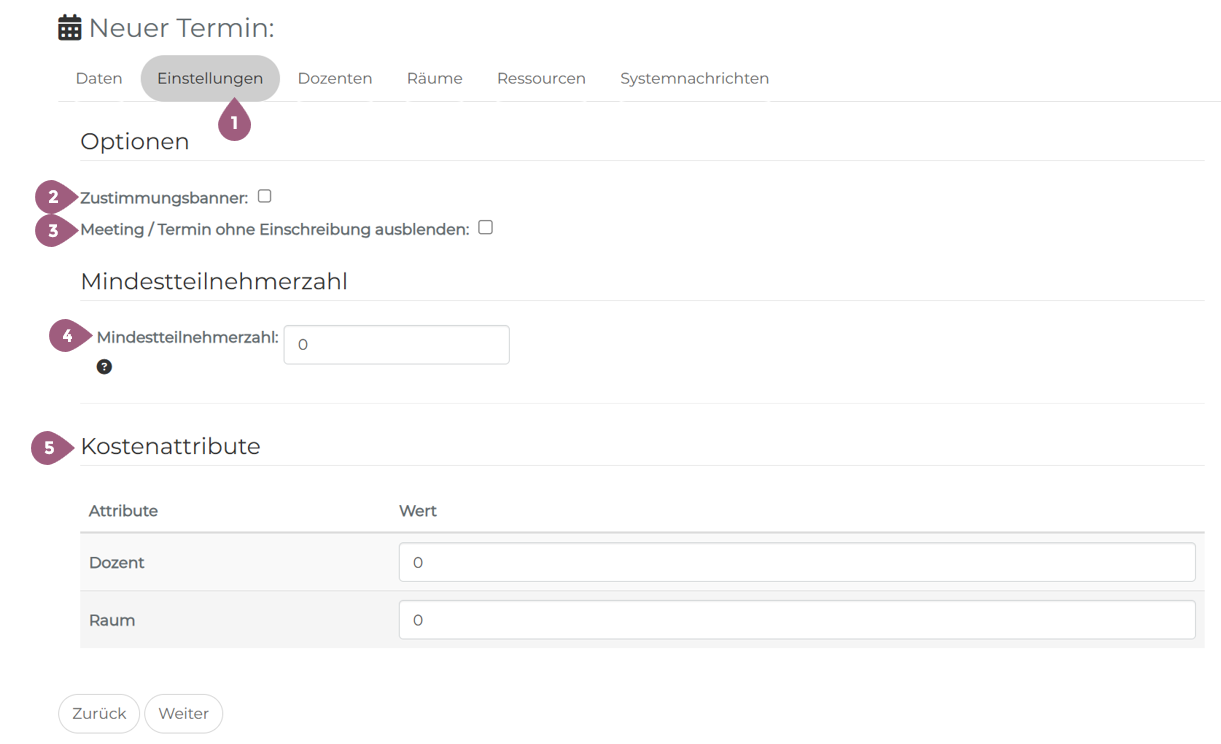The image size is (1221, 744).
Task: Select the Einstellungen tab
Action: (x=210, y=78)
